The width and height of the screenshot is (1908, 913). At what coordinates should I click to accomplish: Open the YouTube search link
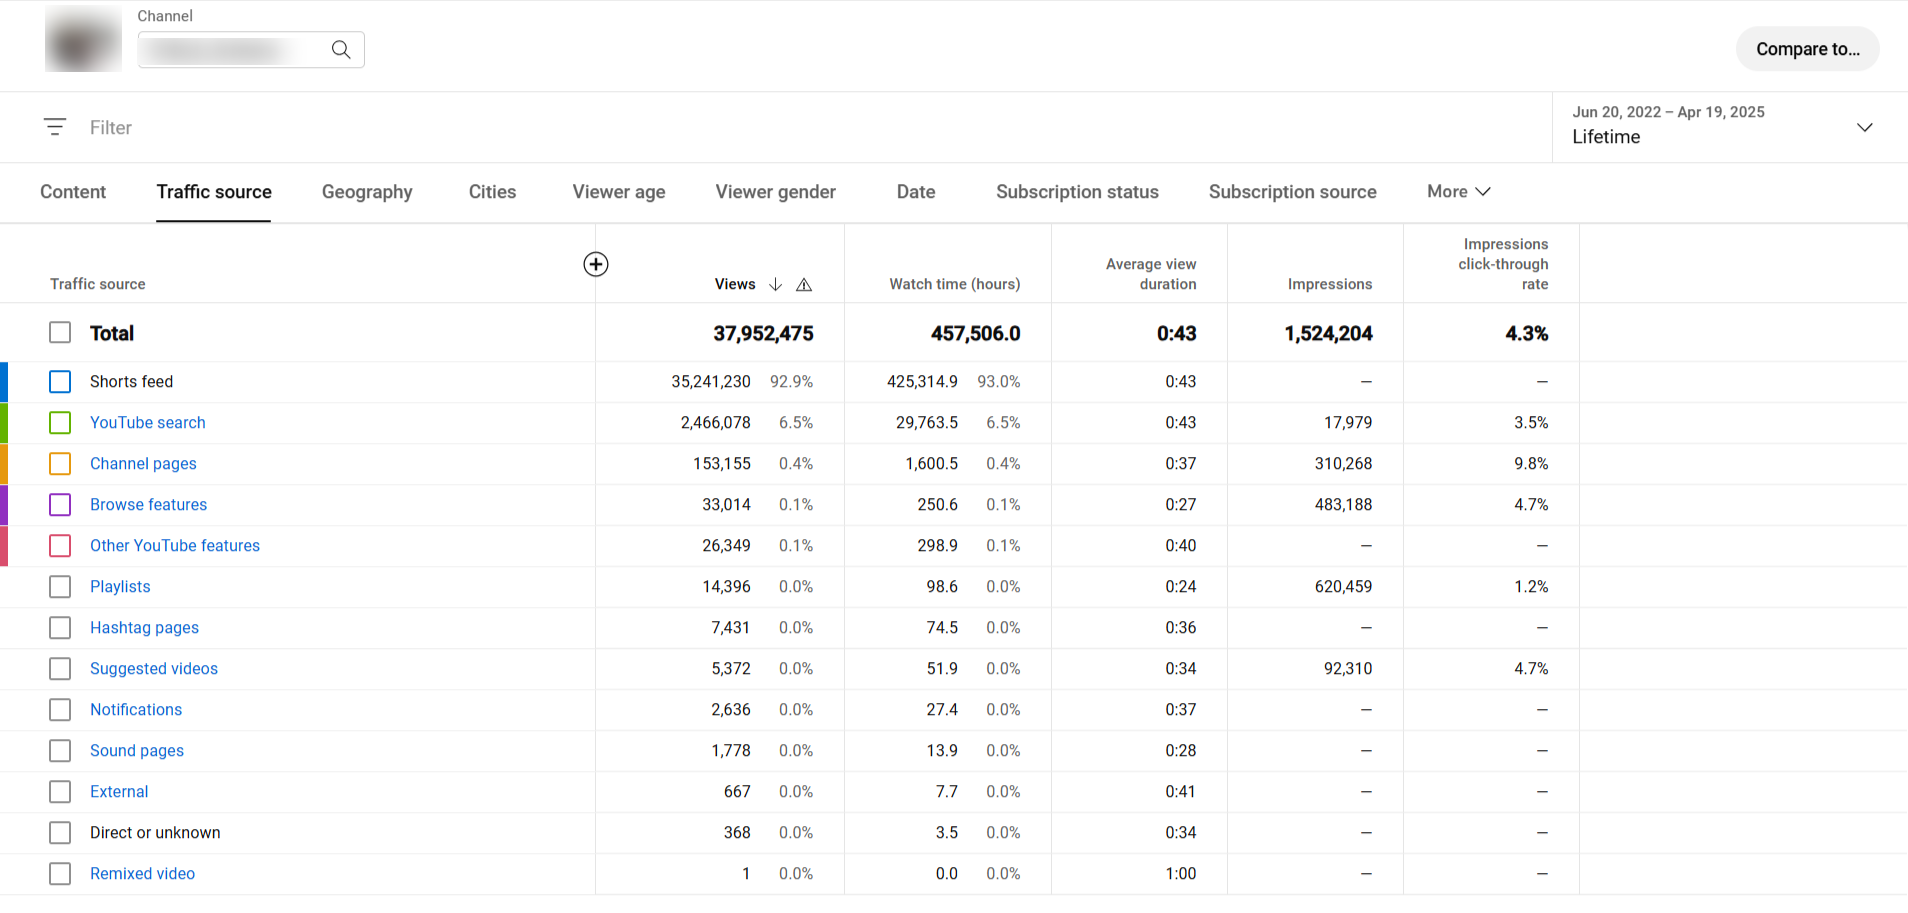click(148, 422)
